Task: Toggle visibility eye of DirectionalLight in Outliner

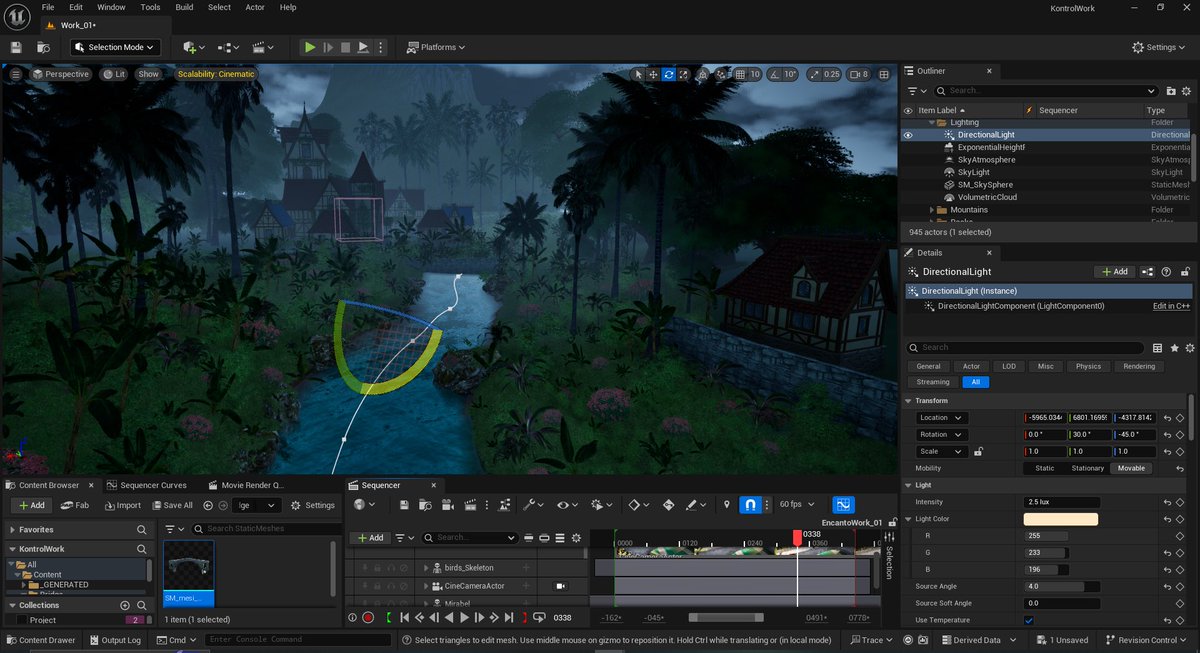Action: click(x=908, y=134)
